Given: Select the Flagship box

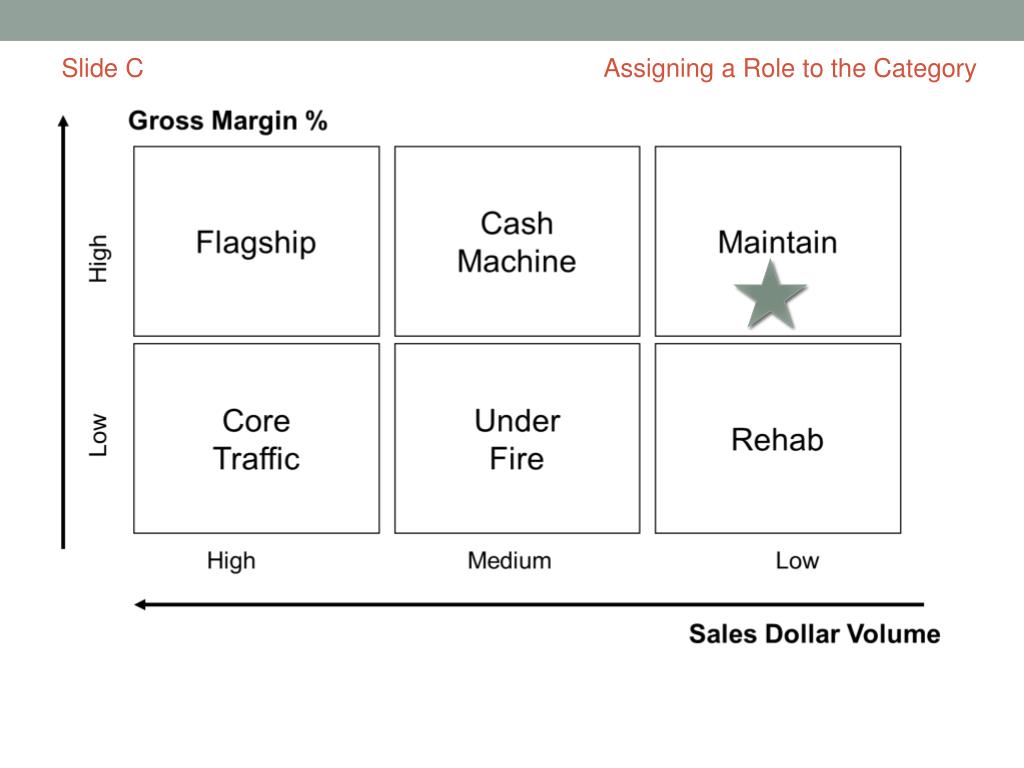Looking at the screenshot, I should pos(256,242).
